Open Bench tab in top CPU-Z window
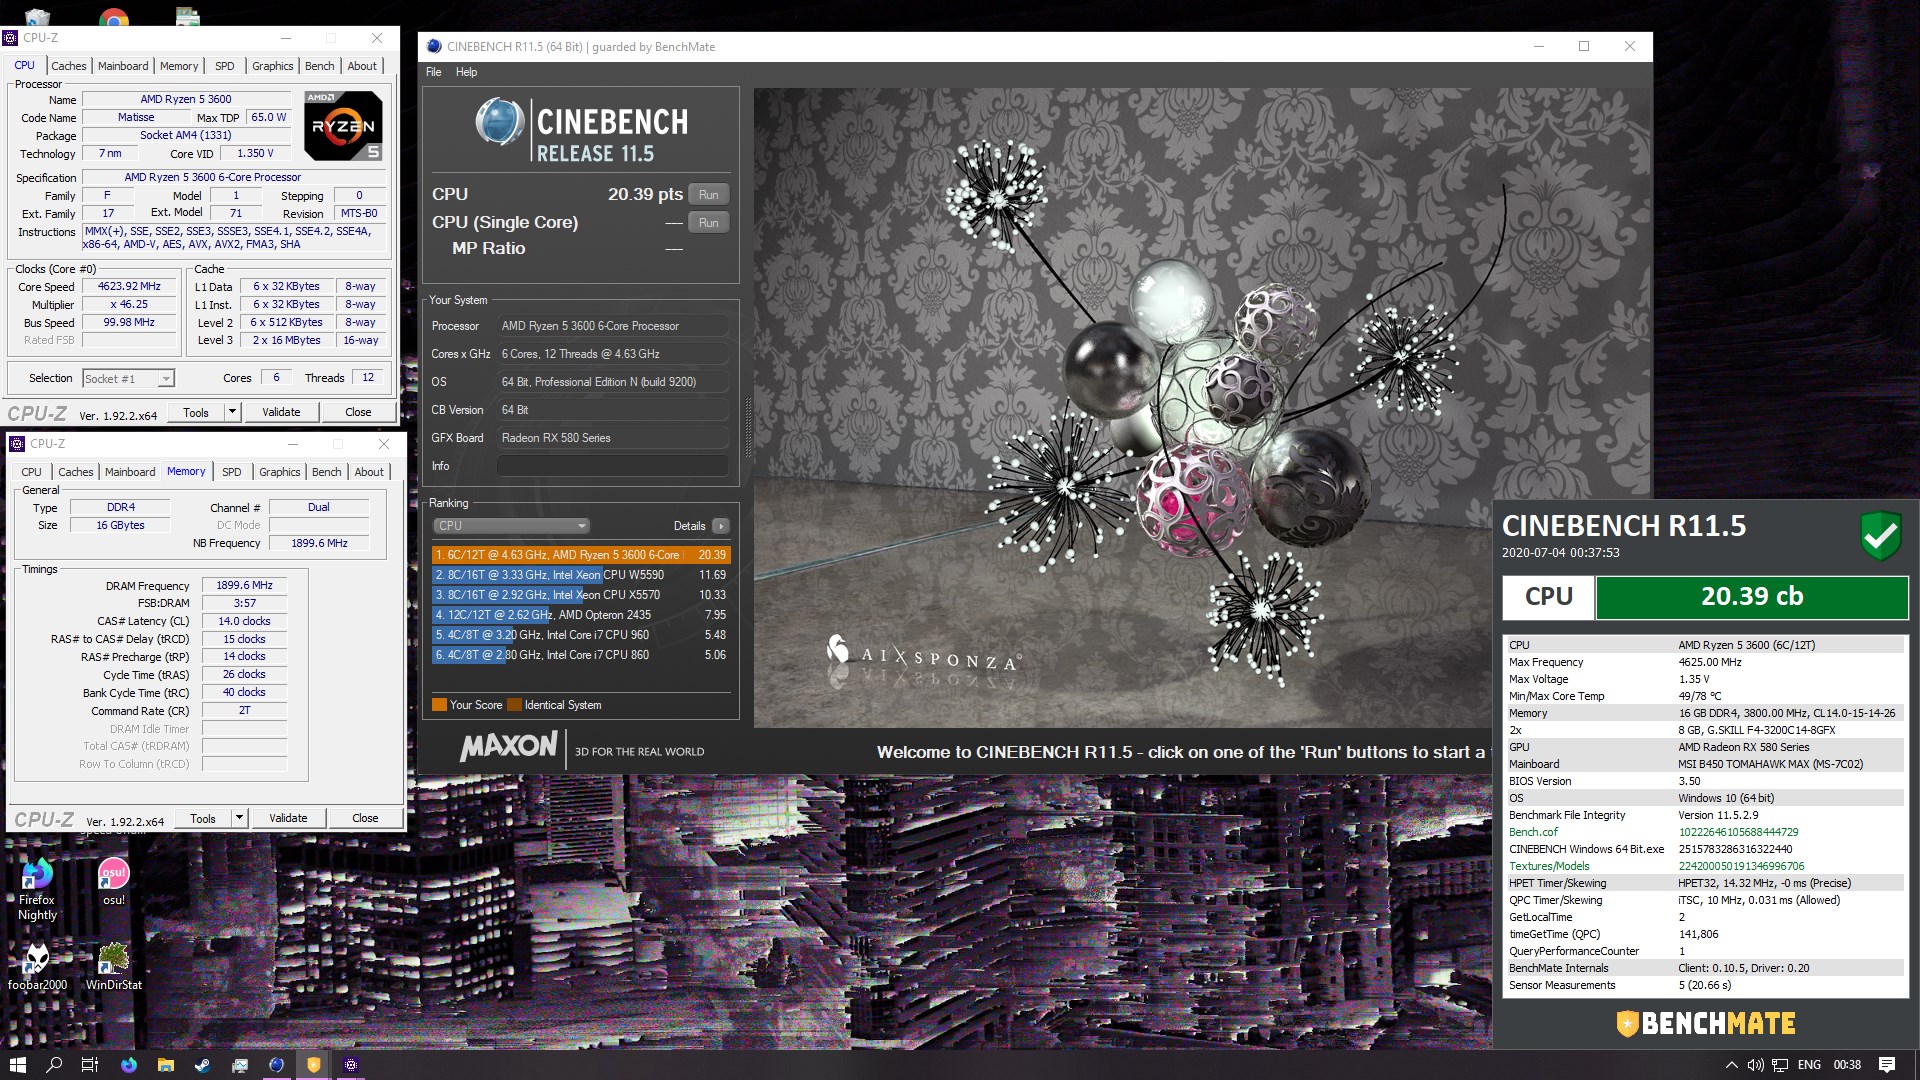1920x1080 pixels. tap(320, 66)
